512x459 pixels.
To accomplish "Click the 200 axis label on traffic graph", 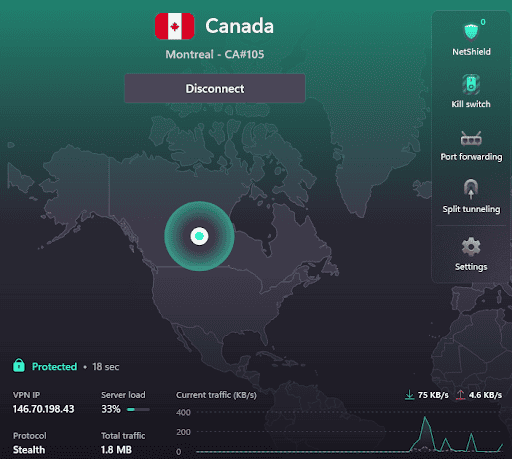I will click(x=183, y=432).
